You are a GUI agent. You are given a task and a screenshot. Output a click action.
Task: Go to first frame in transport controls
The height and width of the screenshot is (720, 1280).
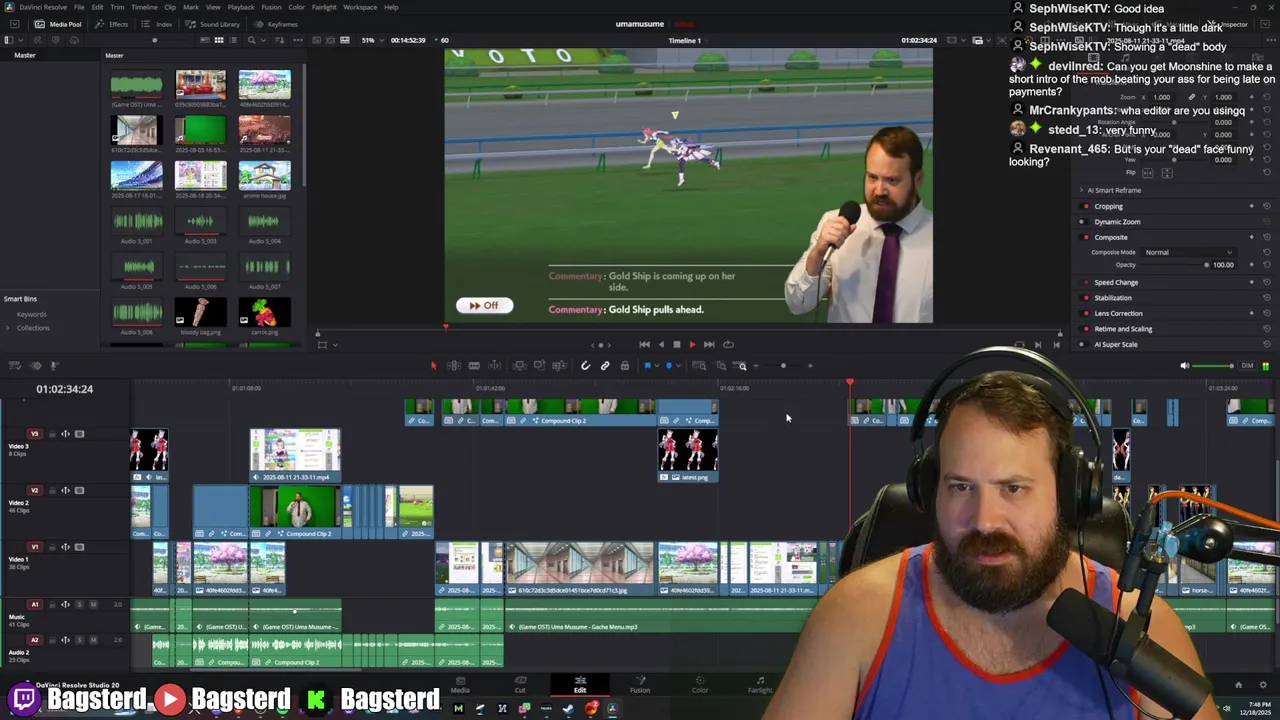(x=644, y=344)
